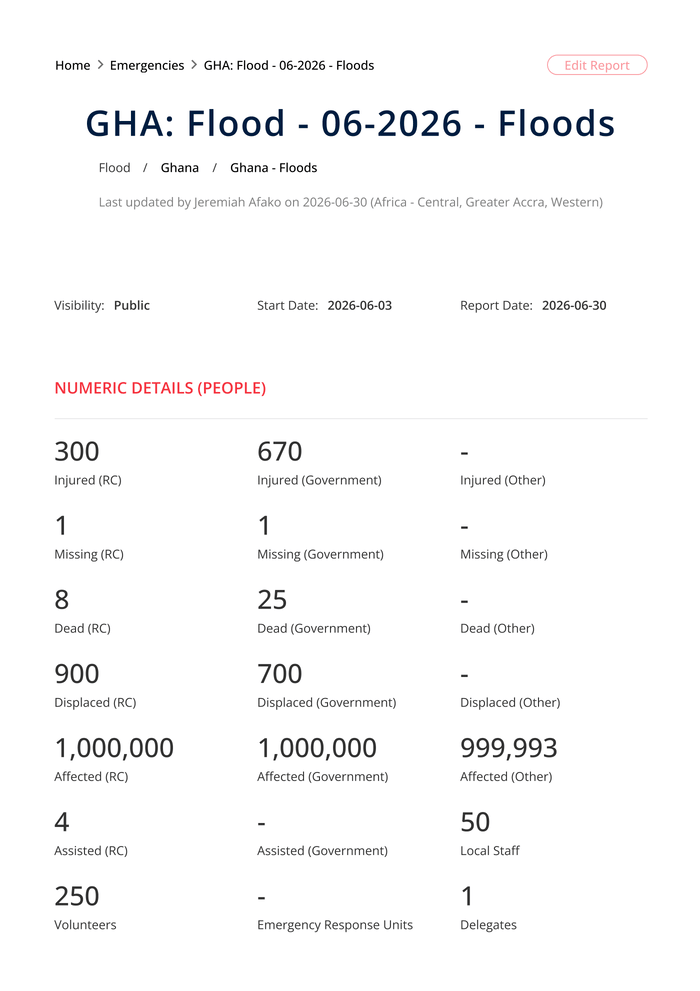Click the 50 Local Staff value
Image resolution: width=700 pixels, height=991 pixels.
(x=475, y=822)
